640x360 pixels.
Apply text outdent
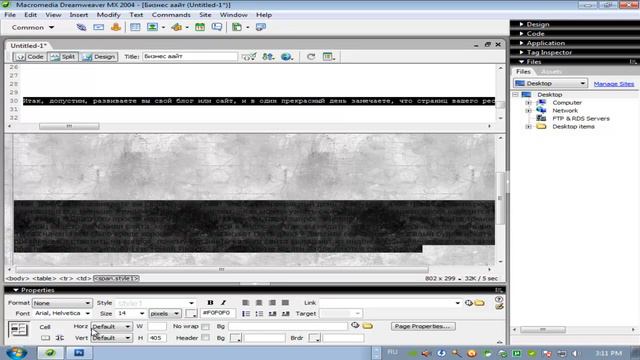tap(272, 313)
